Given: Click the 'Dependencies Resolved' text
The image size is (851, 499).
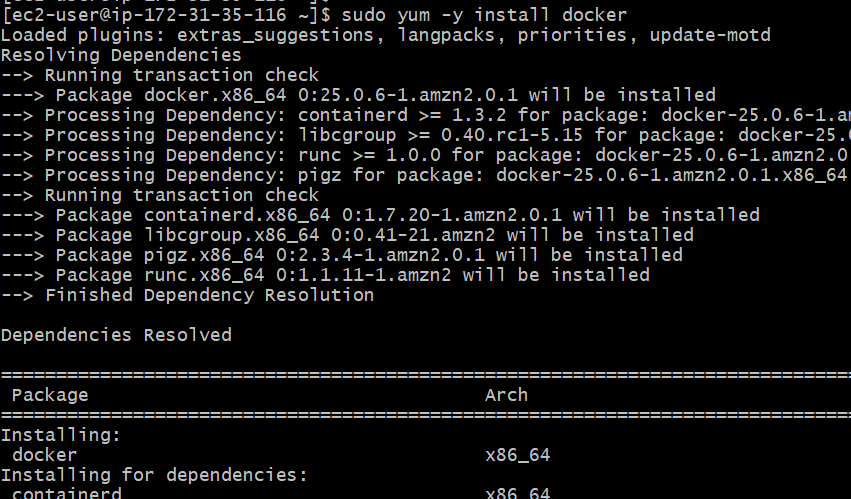Looking at the screenshot, I should pyautogui.click(x=116, y=335).
